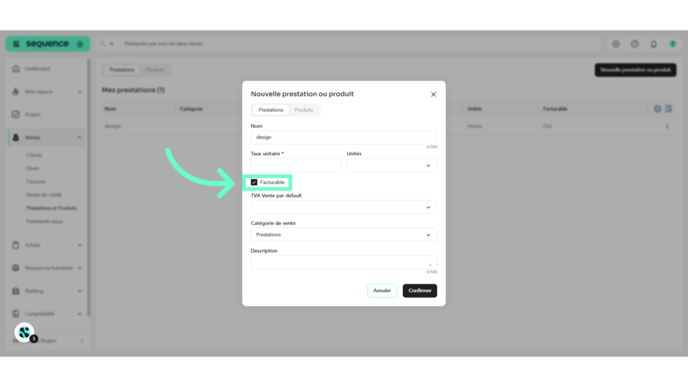
Task: Open Notes de crédit under Ventes
Action: click(44, 194)
